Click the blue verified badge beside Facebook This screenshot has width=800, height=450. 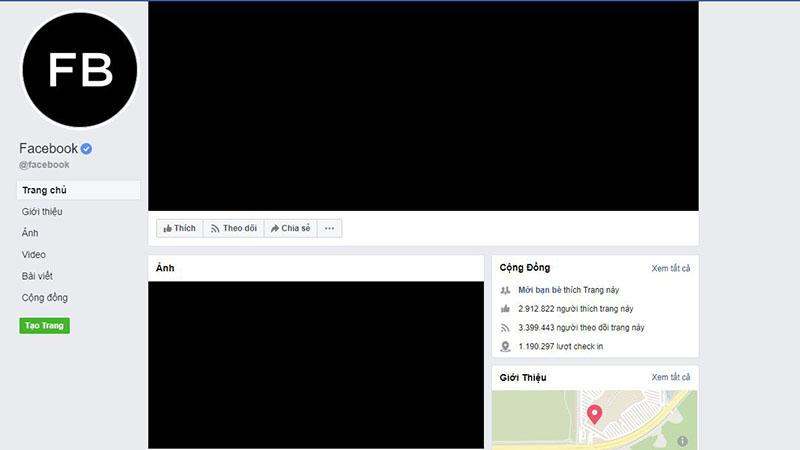86,148
